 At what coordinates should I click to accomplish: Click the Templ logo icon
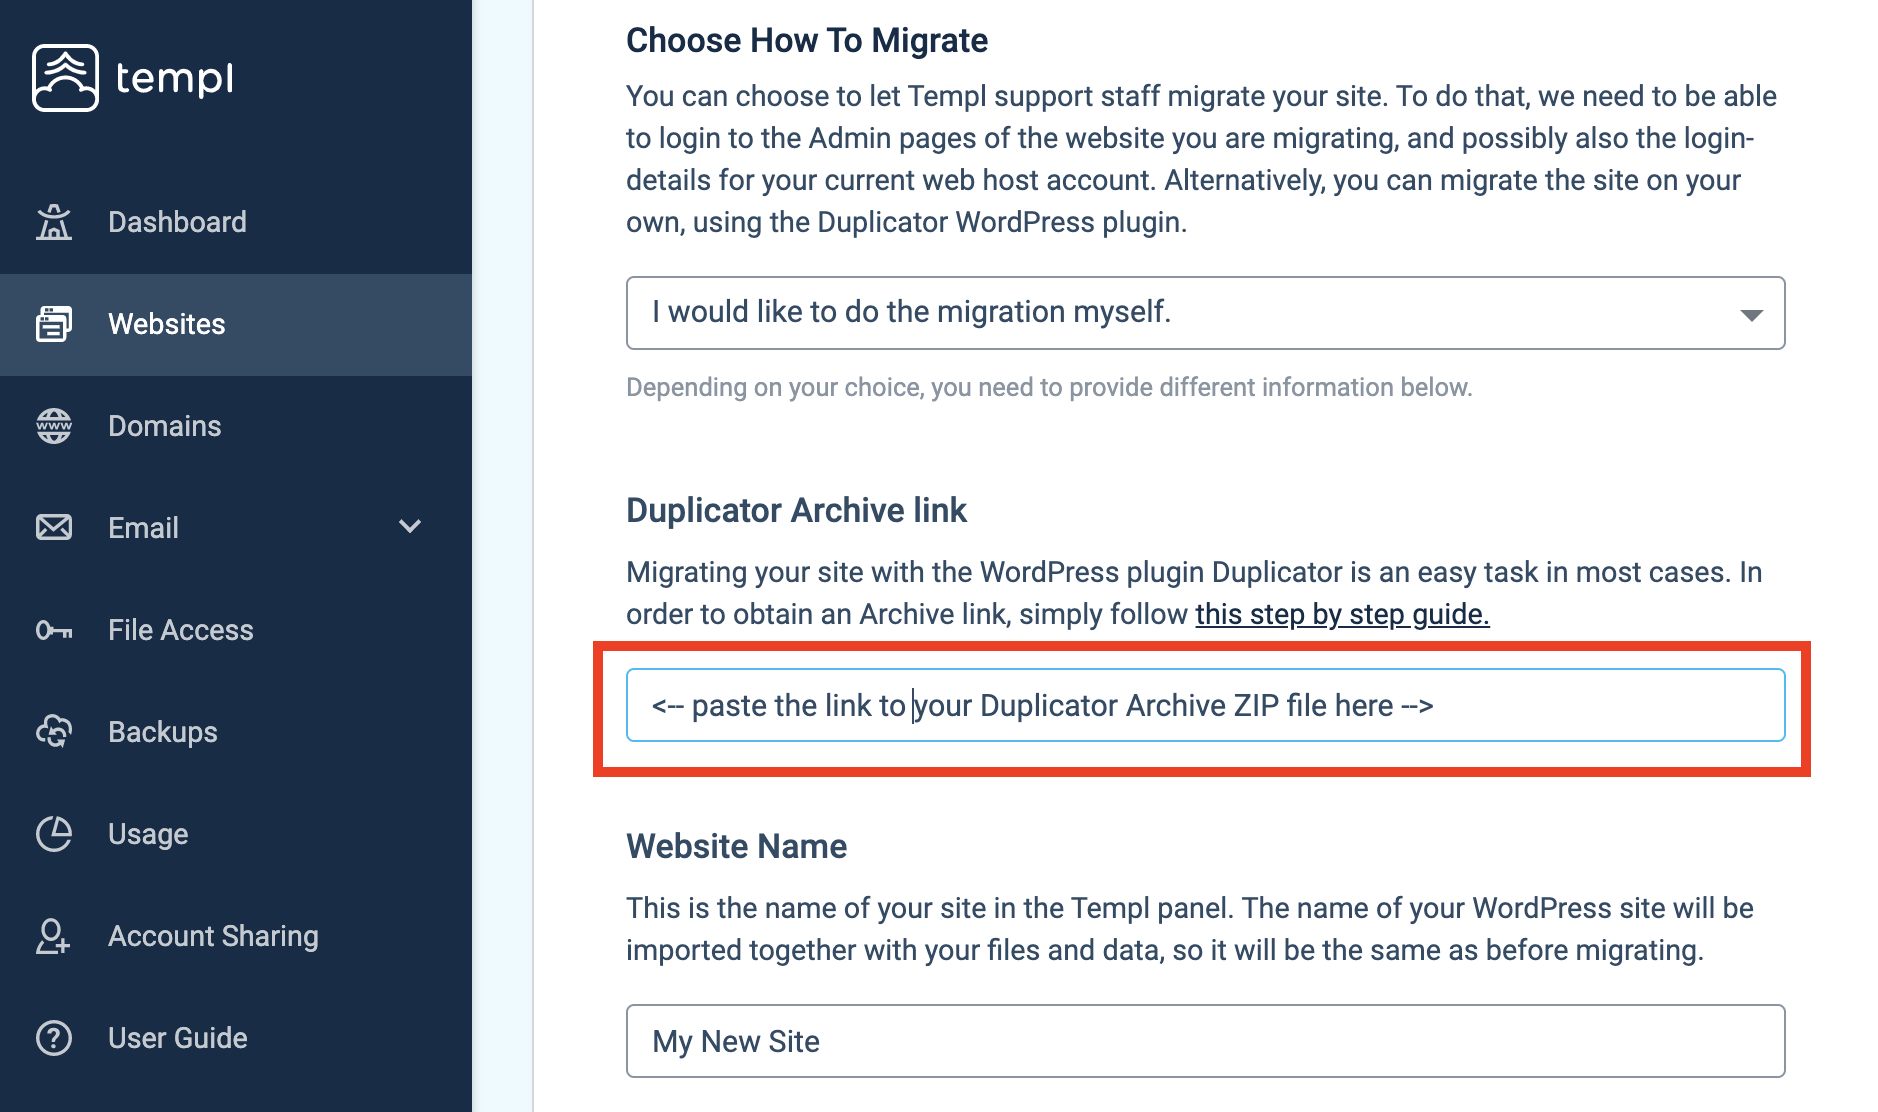65,78
